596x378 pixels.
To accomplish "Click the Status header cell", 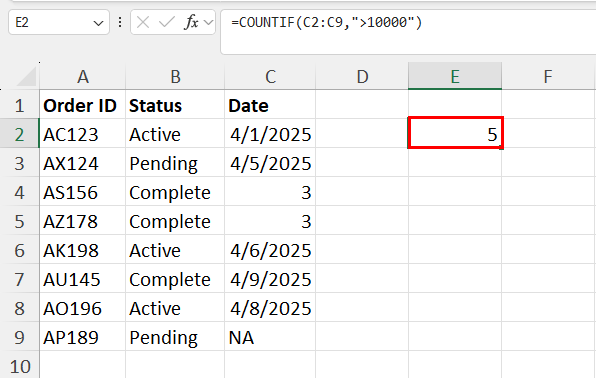I will point(175,105).
